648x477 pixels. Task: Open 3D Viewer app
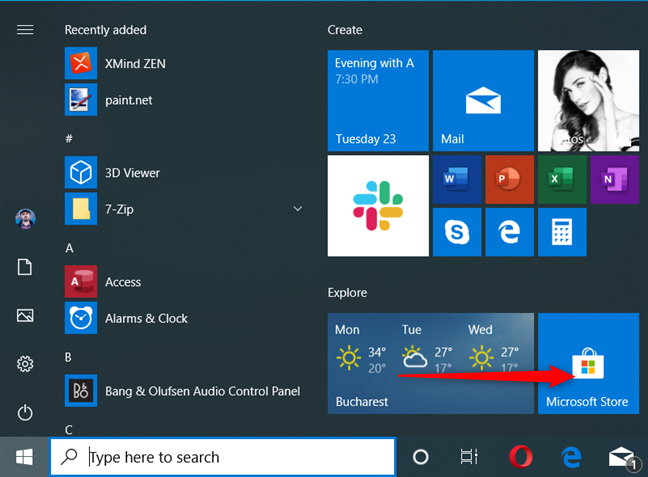tap(184, 172)
